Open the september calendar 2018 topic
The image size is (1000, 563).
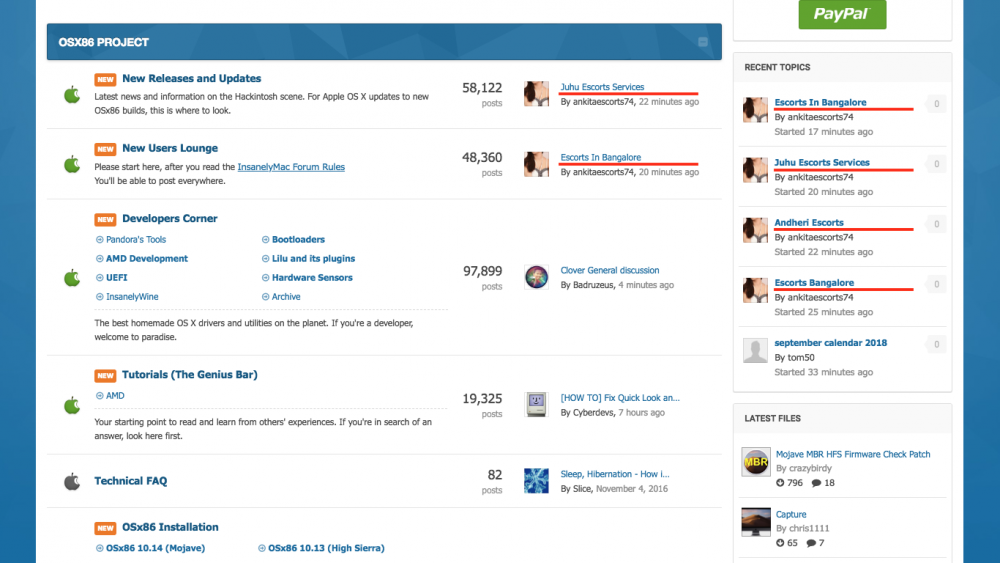[x=830, y=342]
